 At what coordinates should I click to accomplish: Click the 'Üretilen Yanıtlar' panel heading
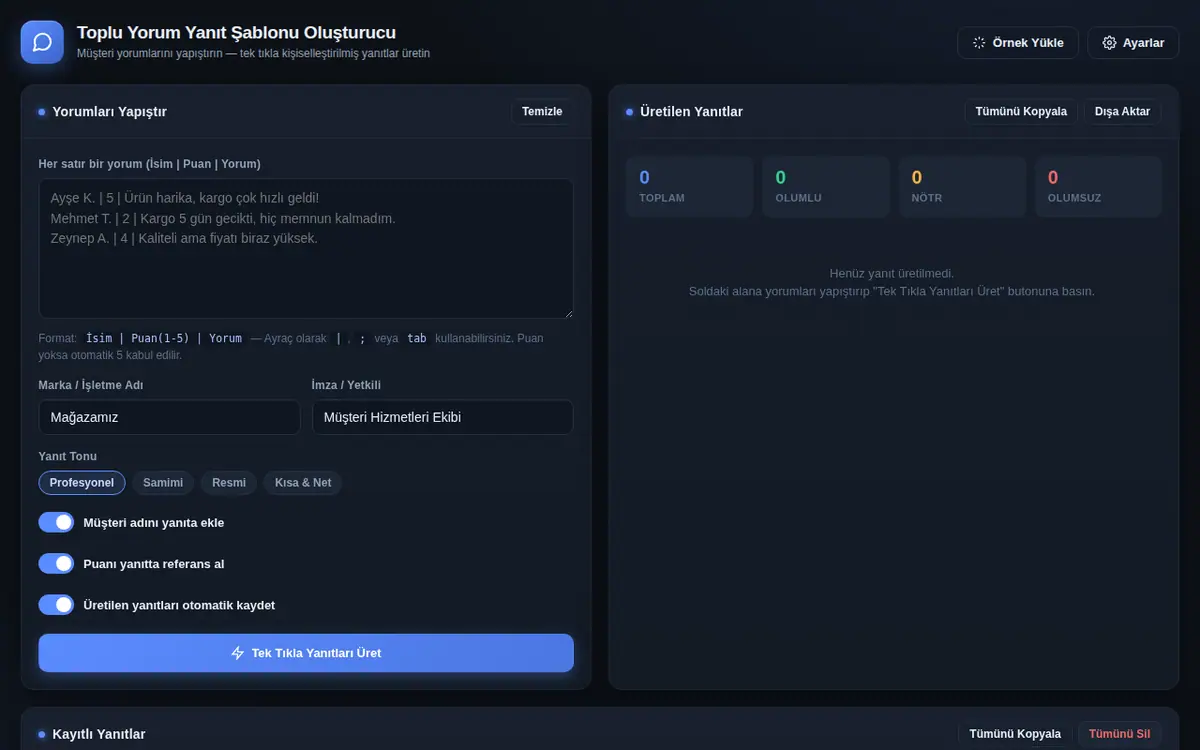[691, 112]
